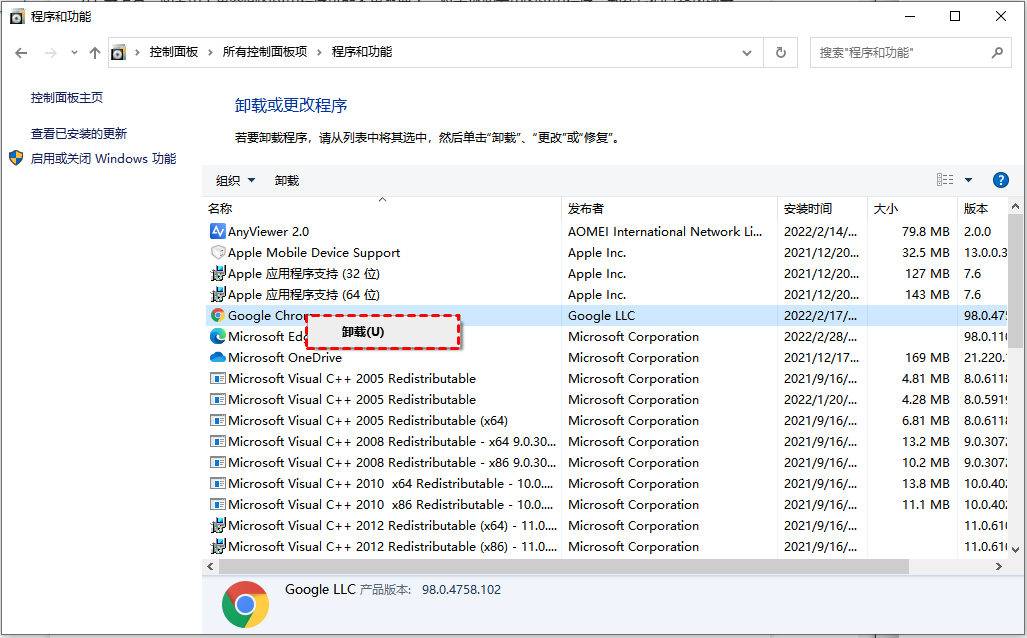
Task: Open 启用或关闭 Windows 功能 link
Action: click(x=103, y=158)
